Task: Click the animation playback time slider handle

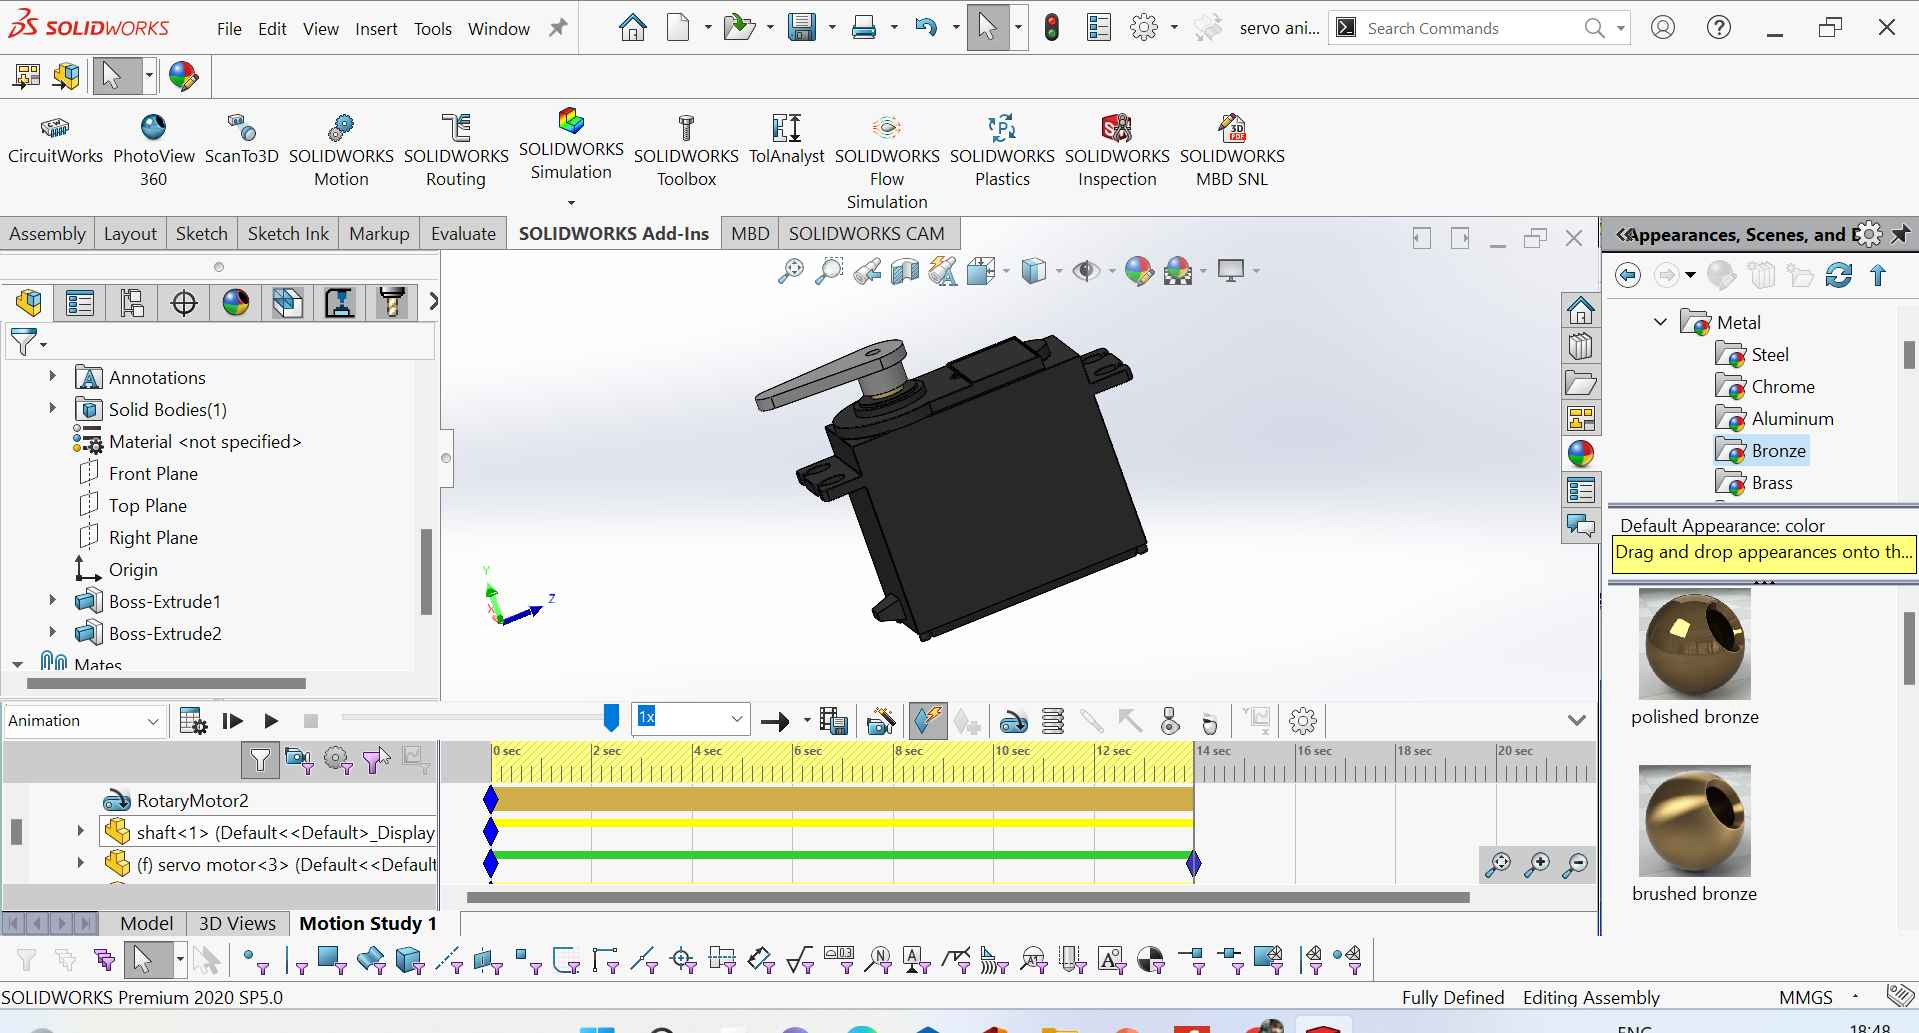Action: click(x=611, y=718)
